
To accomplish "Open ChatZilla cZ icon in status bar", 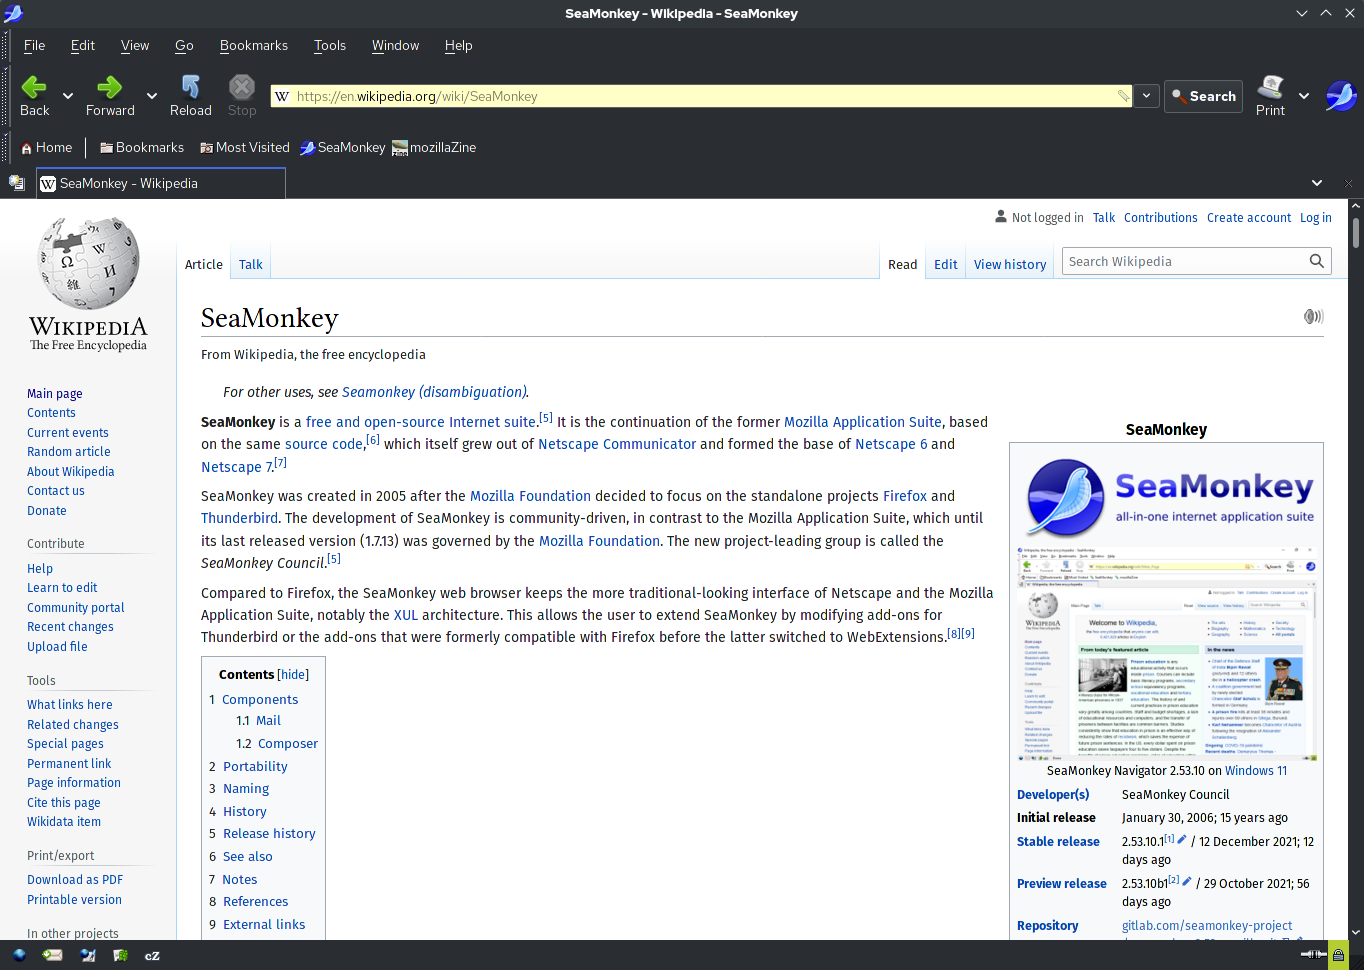I will click(152, 955).
